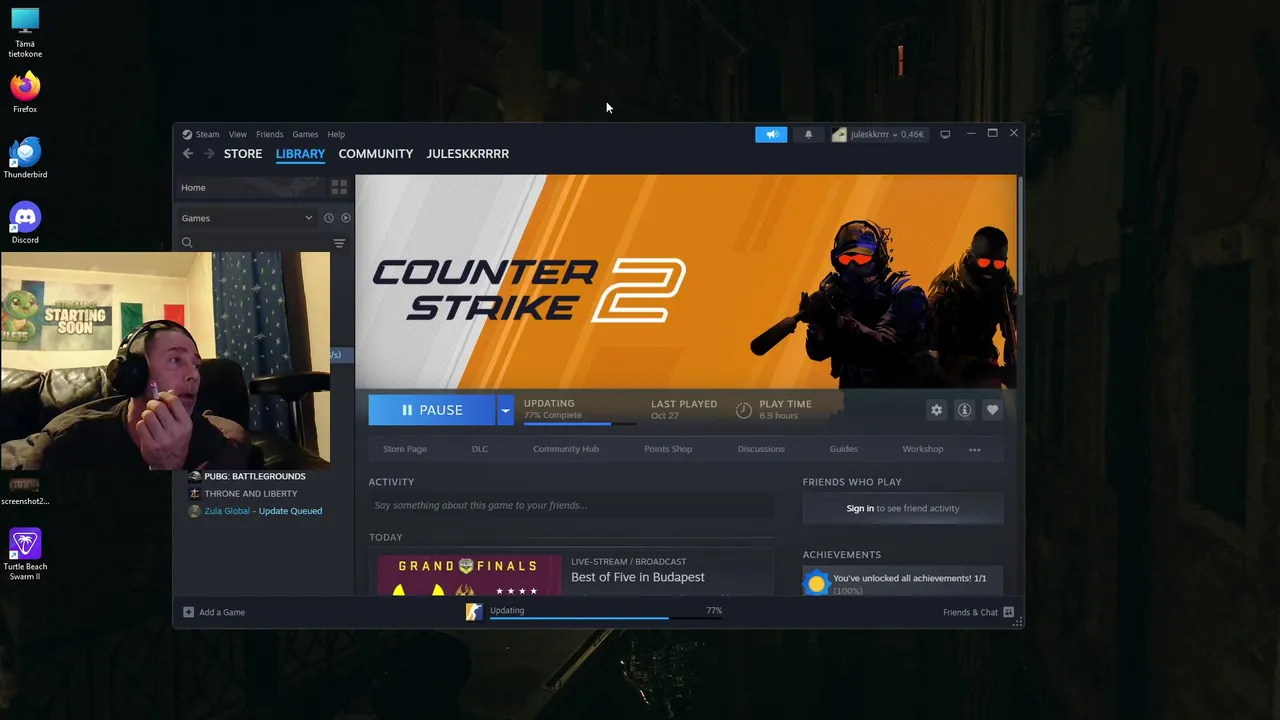Click Zula Global game icon
1280x720 pixels.
pyautogui.click(x=194, y=511)
